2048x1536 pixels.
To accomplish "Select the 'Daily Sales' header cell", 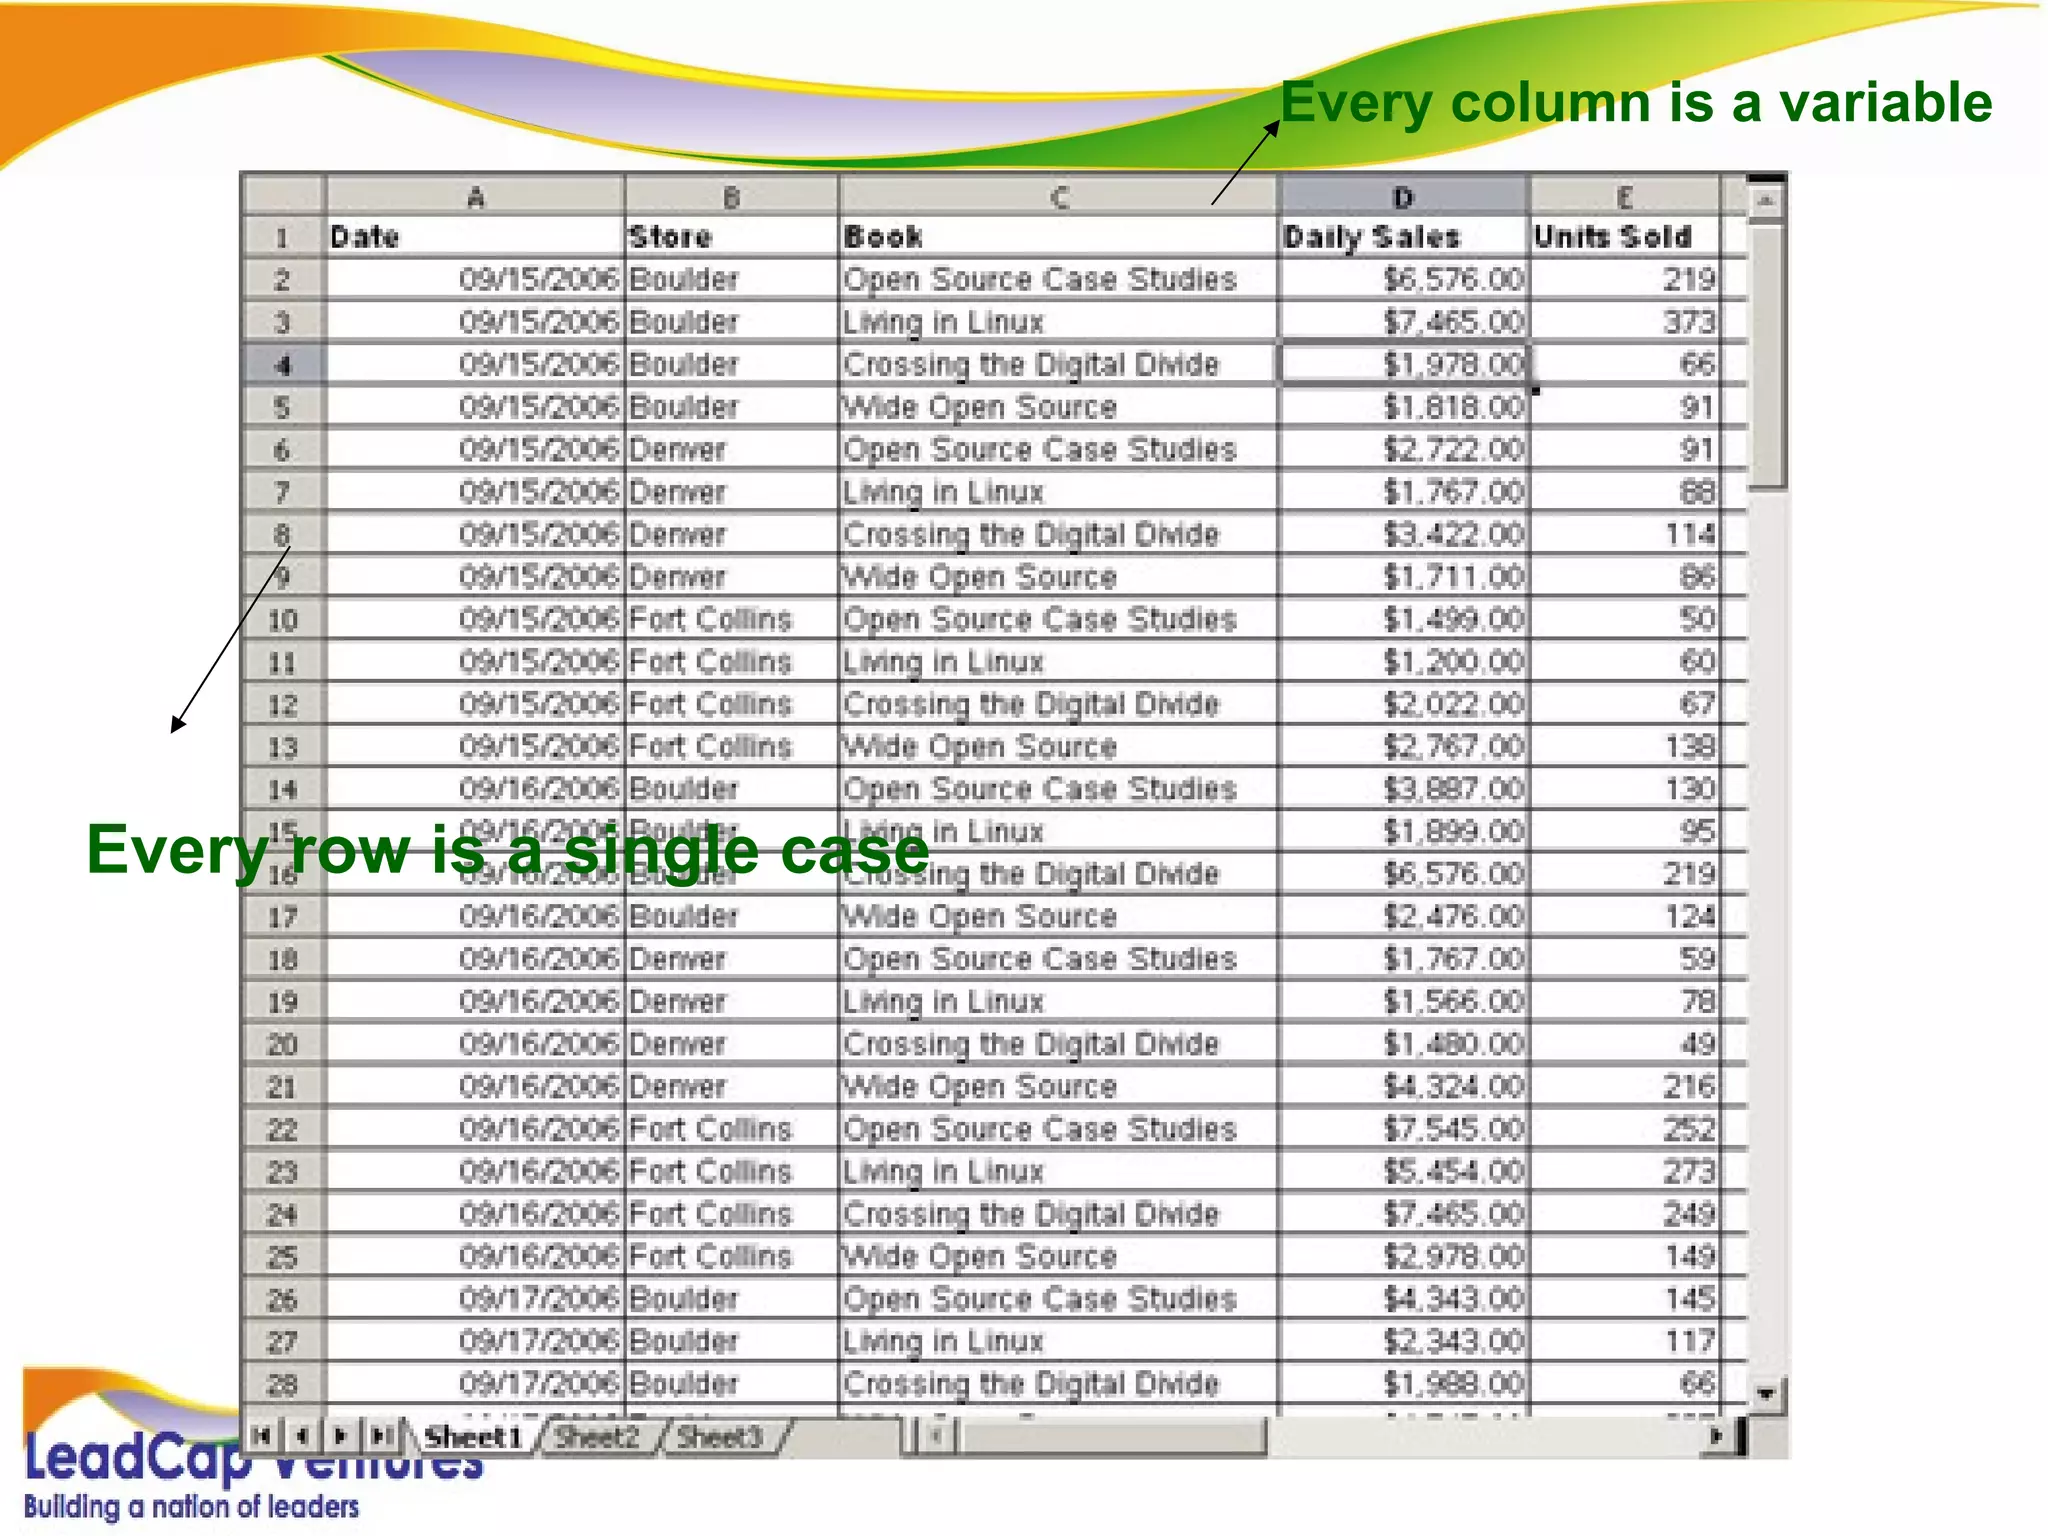I will click(1404, 237).
